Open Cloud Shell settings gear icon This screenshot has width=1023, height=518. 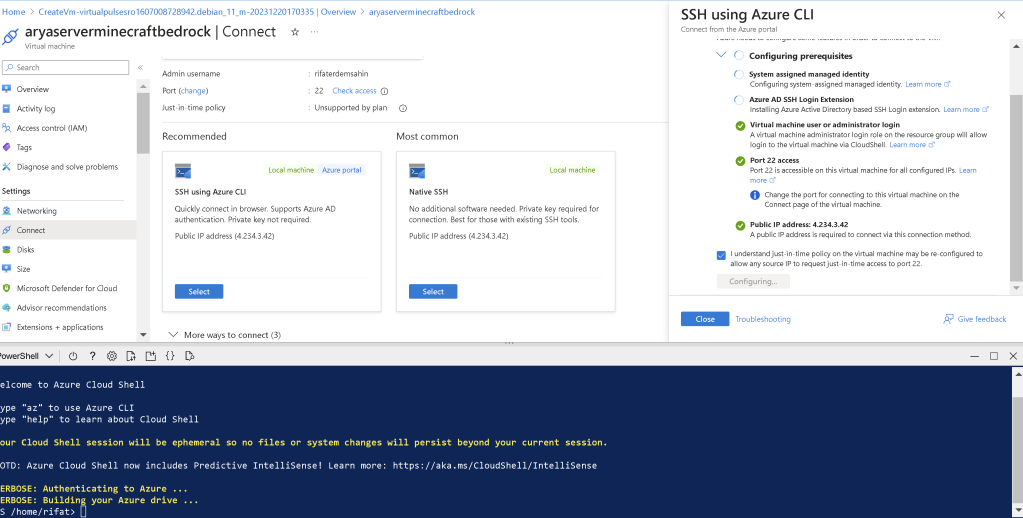pyautogui.click(x=112, y=356)
